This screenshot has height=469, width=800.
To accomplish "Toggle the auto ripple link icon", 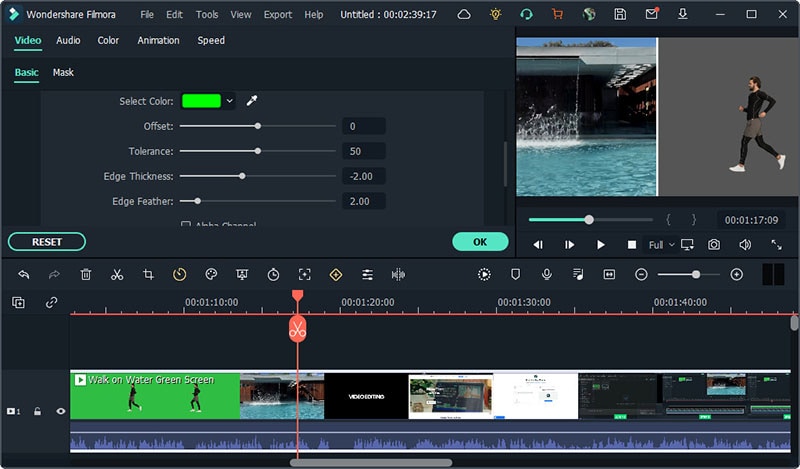I will [51, 302].
